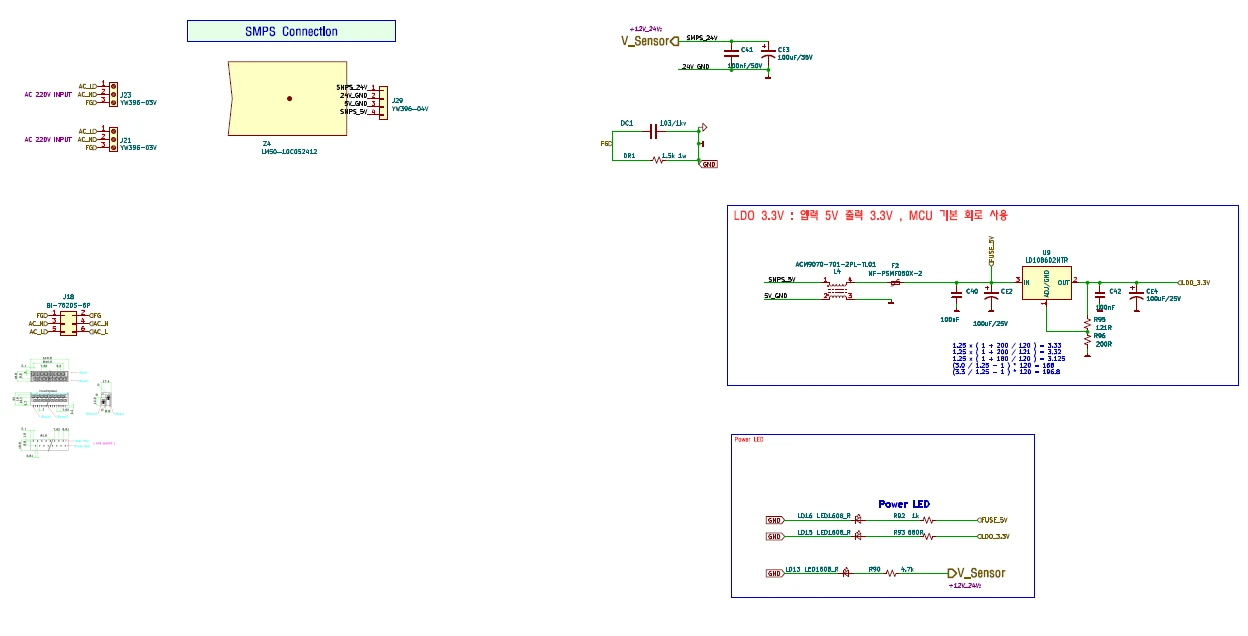The height and width of the screenshot is (636, 1248).
Task: Select fuse F2 symbol
Action: pyautogui.click(x=896, y=282)
